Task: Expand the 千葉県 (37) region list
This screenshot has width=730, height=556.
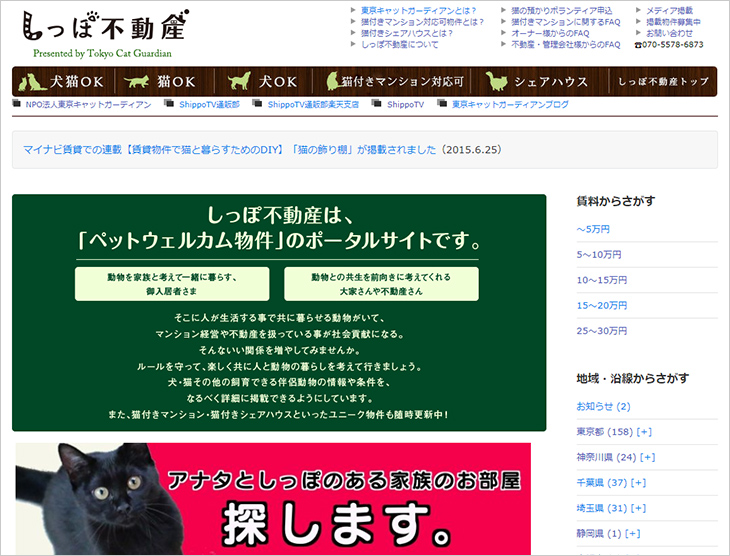Action: (637, 482)
